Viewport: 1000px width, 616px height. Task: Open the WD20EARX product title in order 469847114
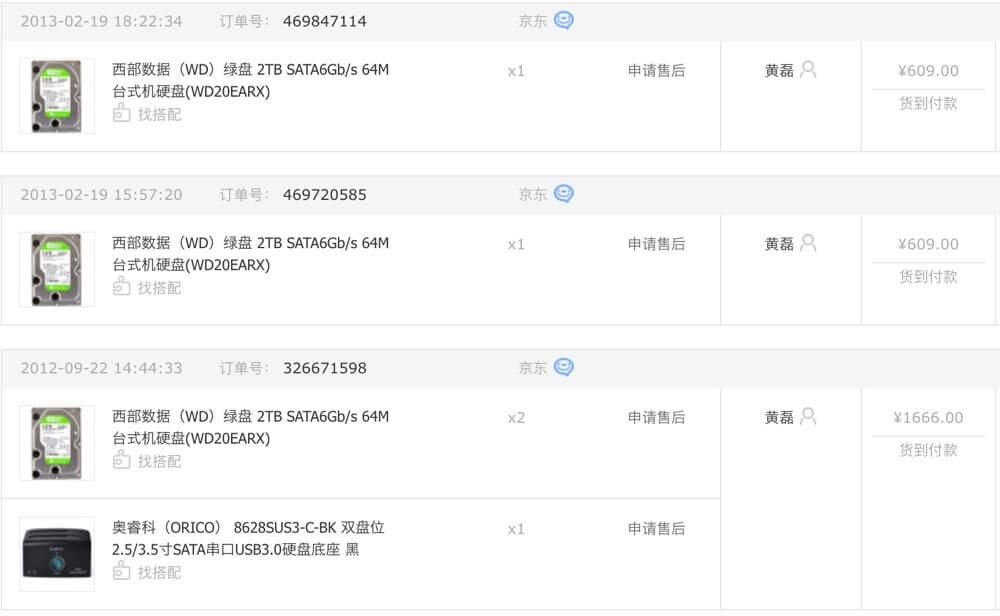(250, 81)
